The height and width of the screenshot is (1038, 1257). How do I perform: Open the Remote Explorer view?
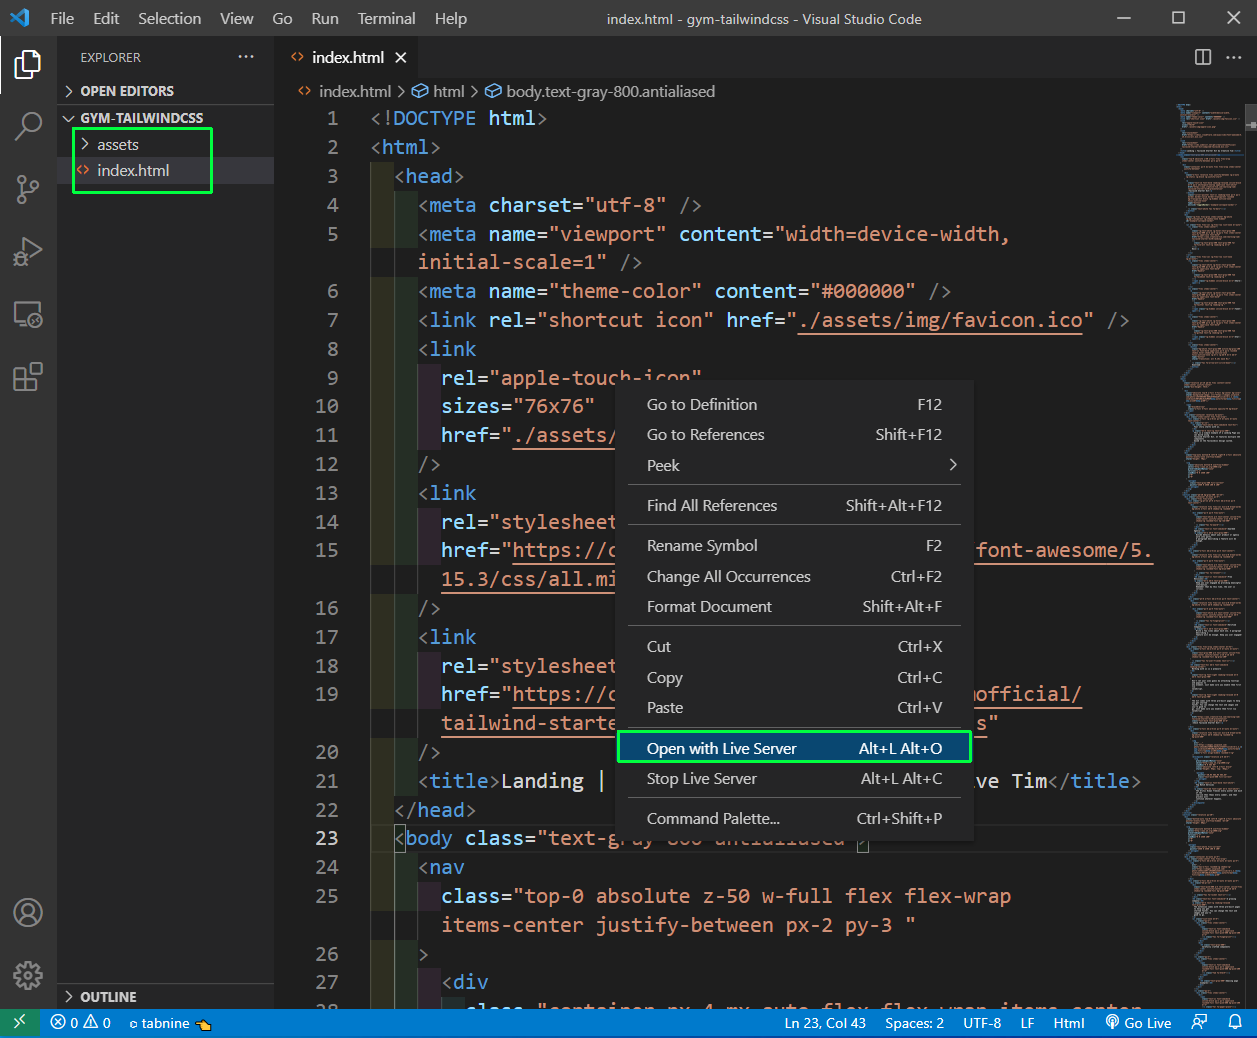click(28, 315)
